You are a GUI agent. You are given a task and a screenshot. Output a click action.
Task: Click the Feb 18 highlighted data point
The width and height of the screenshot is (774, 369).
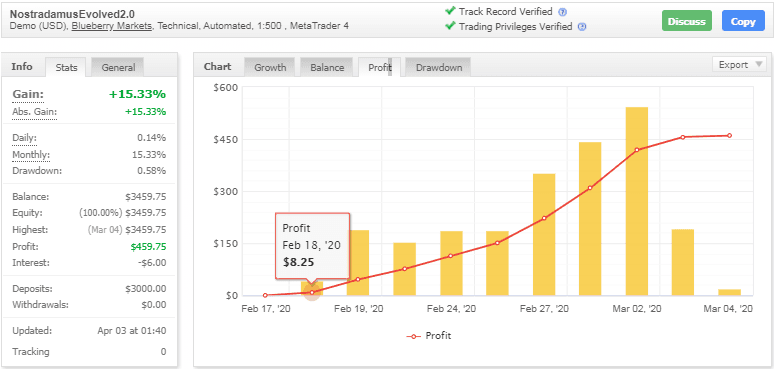[x=312, y=293]
